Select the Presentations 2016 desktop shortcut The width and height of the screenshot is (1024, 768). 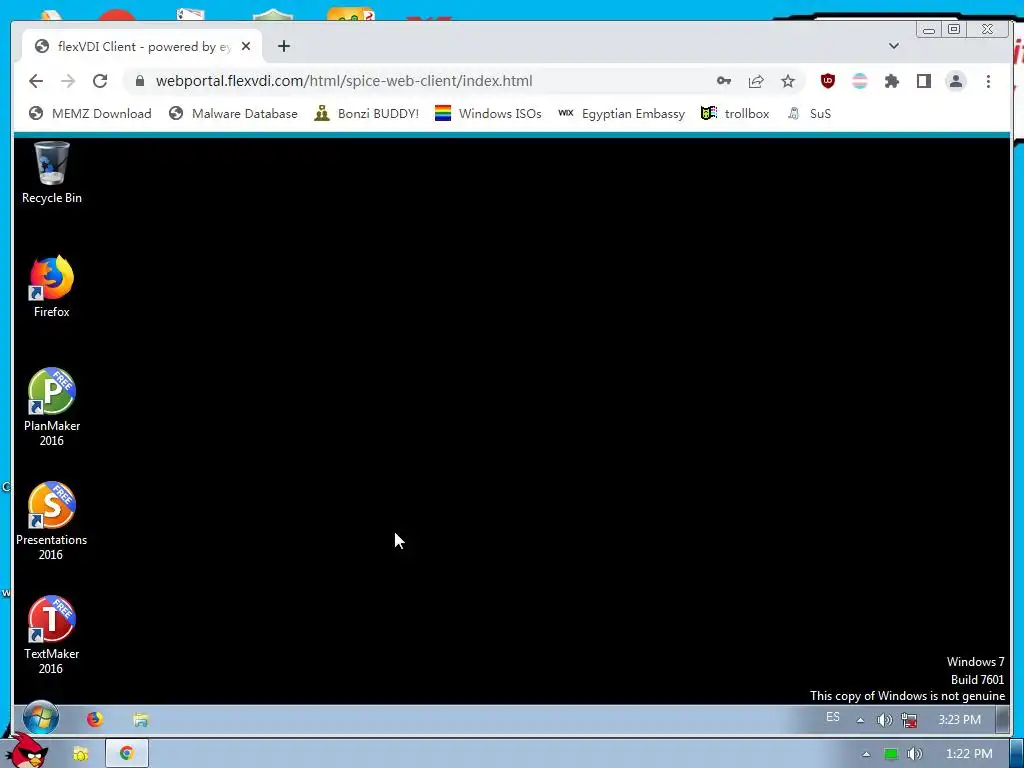52,521
